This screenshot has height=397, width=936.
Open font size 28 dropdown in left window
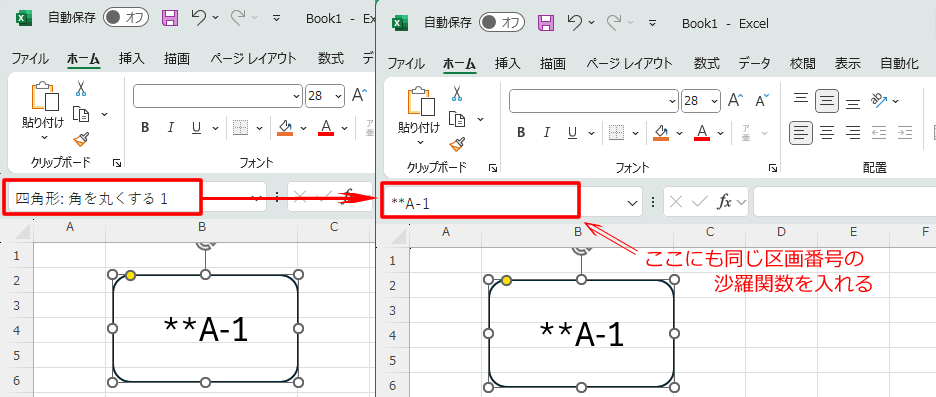coord(338,96)
